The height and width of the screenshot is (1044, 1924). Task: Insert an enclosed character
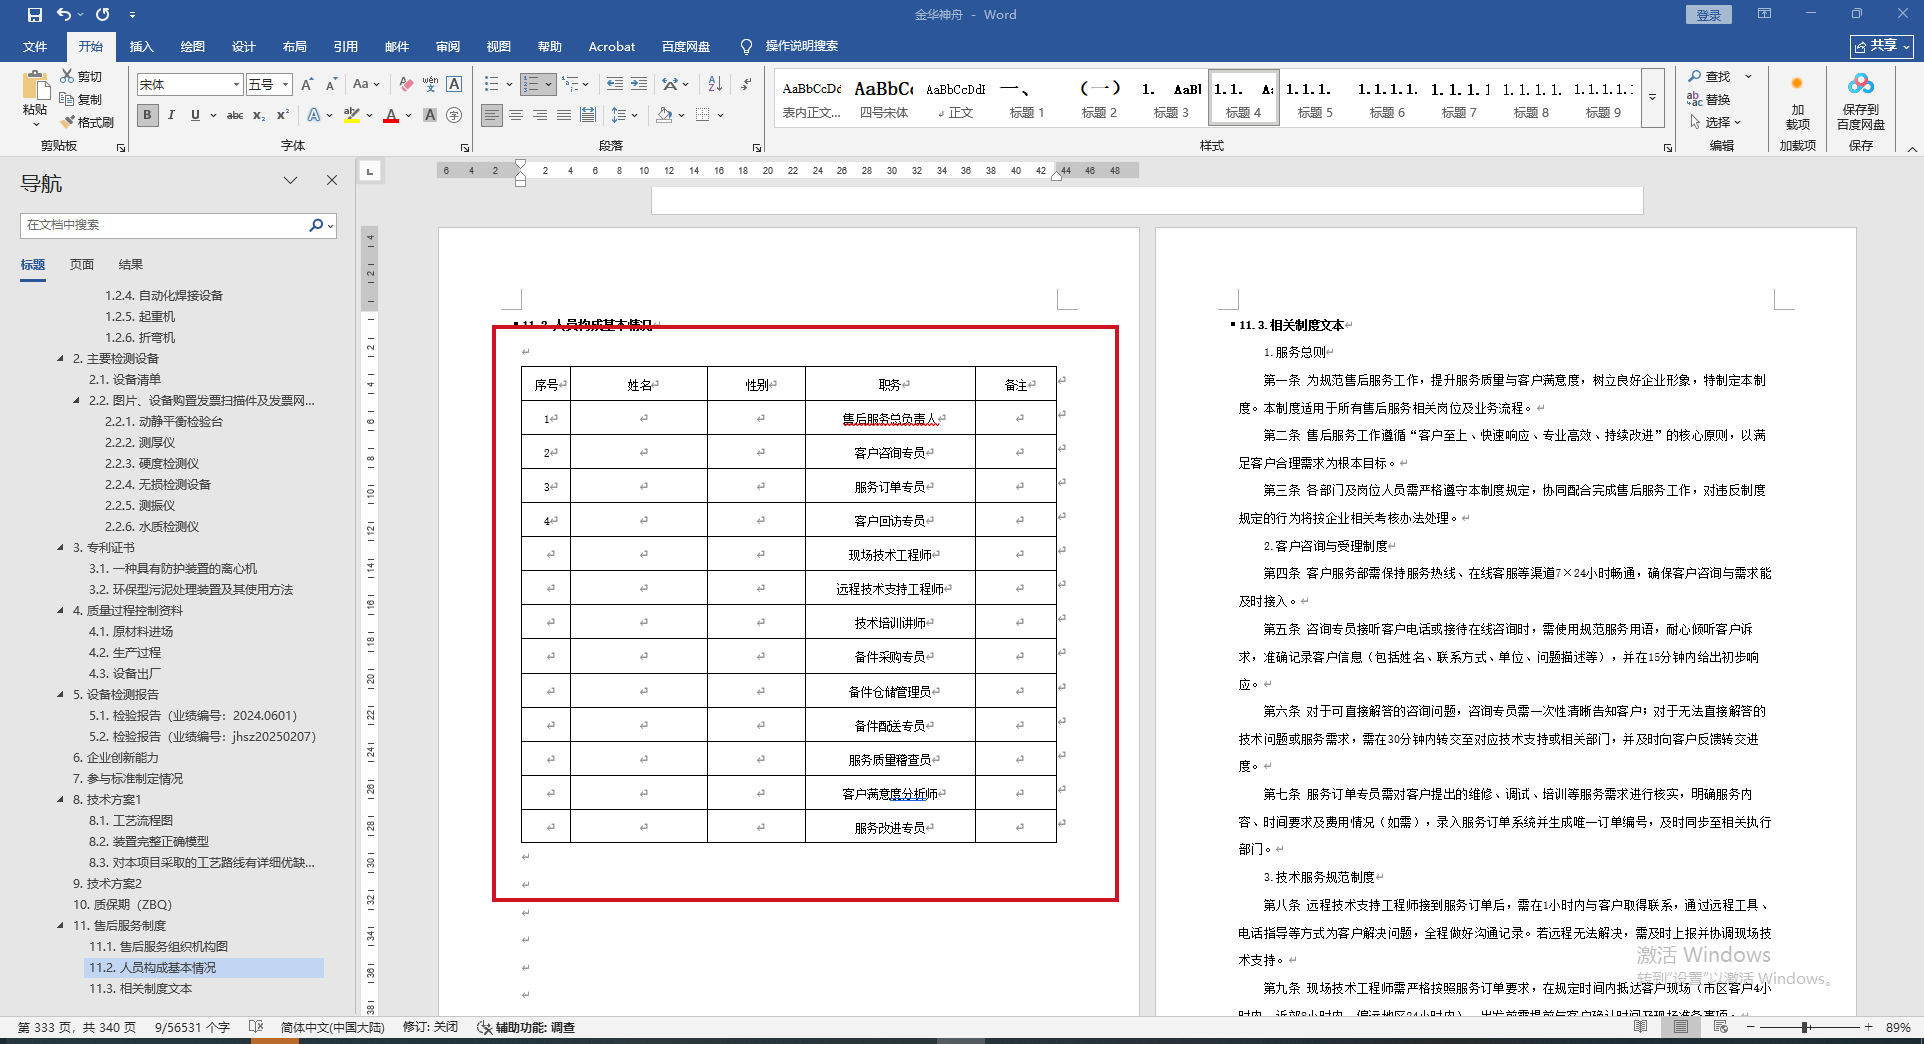454,115
